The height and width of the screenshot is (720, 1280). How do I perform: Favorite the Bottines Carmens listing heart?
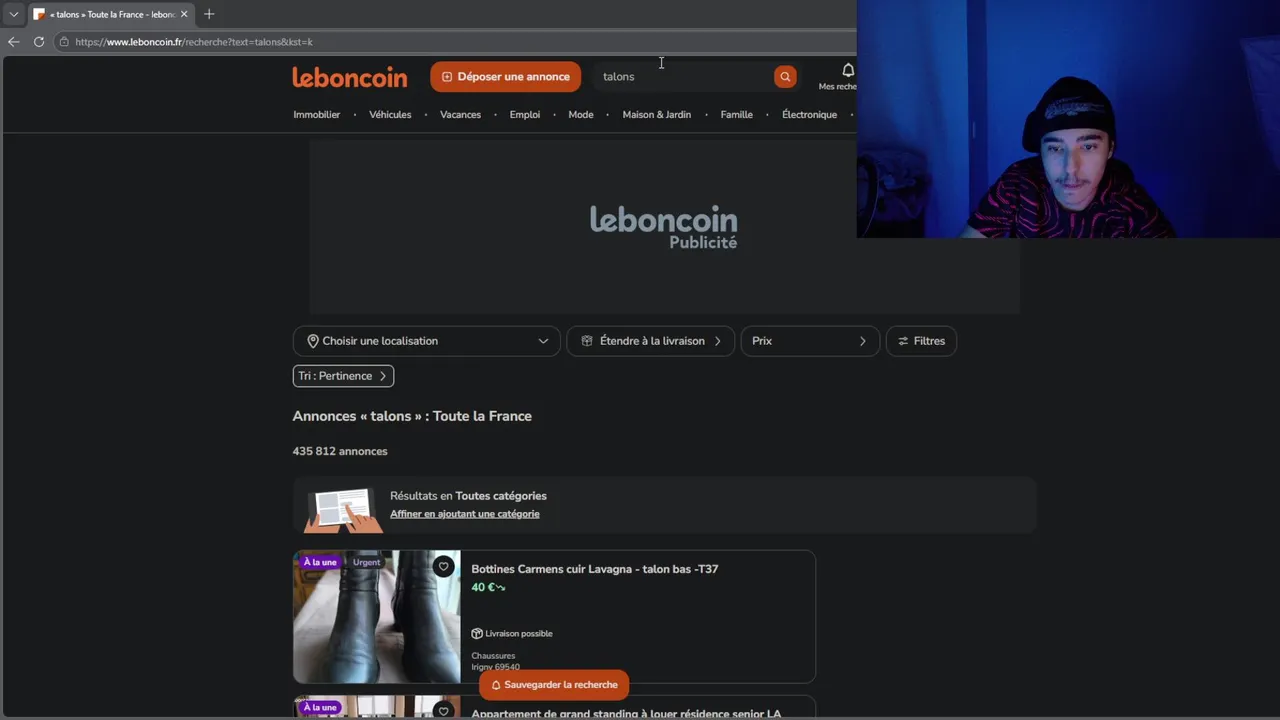444,566
